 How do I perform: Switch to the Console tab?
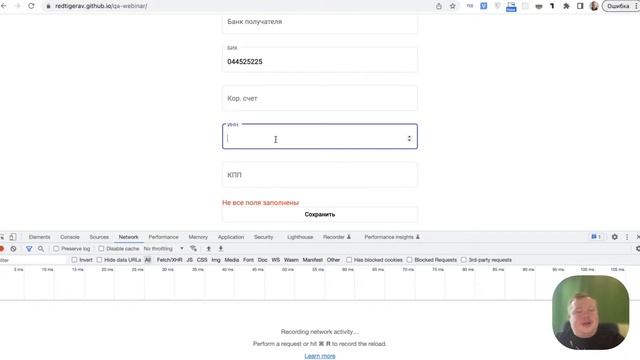[x=70, y=237]
